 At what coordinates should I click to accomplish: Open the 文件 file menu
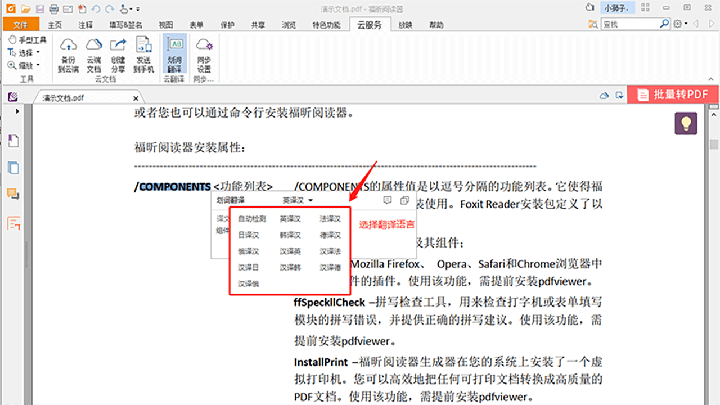pos(21,25)
